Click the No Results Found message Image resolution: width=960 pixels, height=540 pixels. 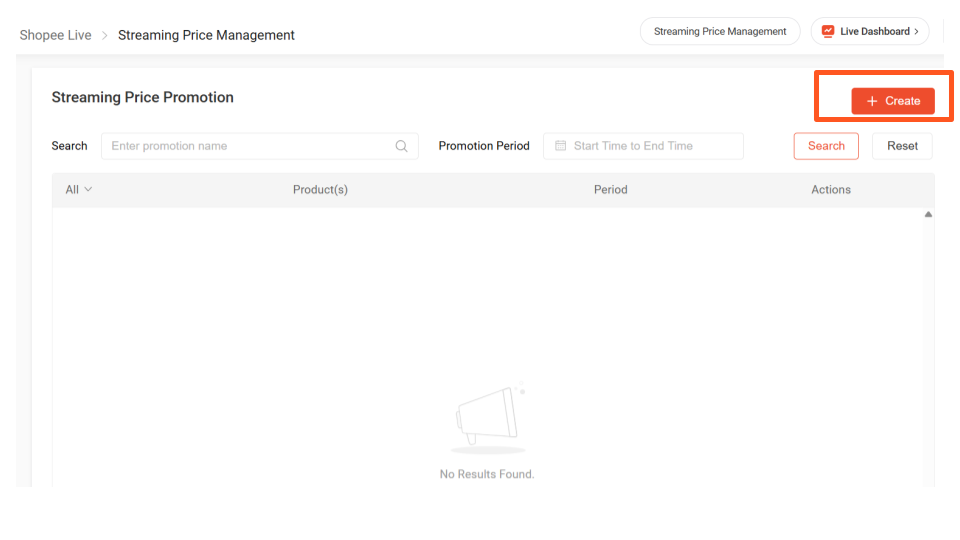(x=487, y=474)
